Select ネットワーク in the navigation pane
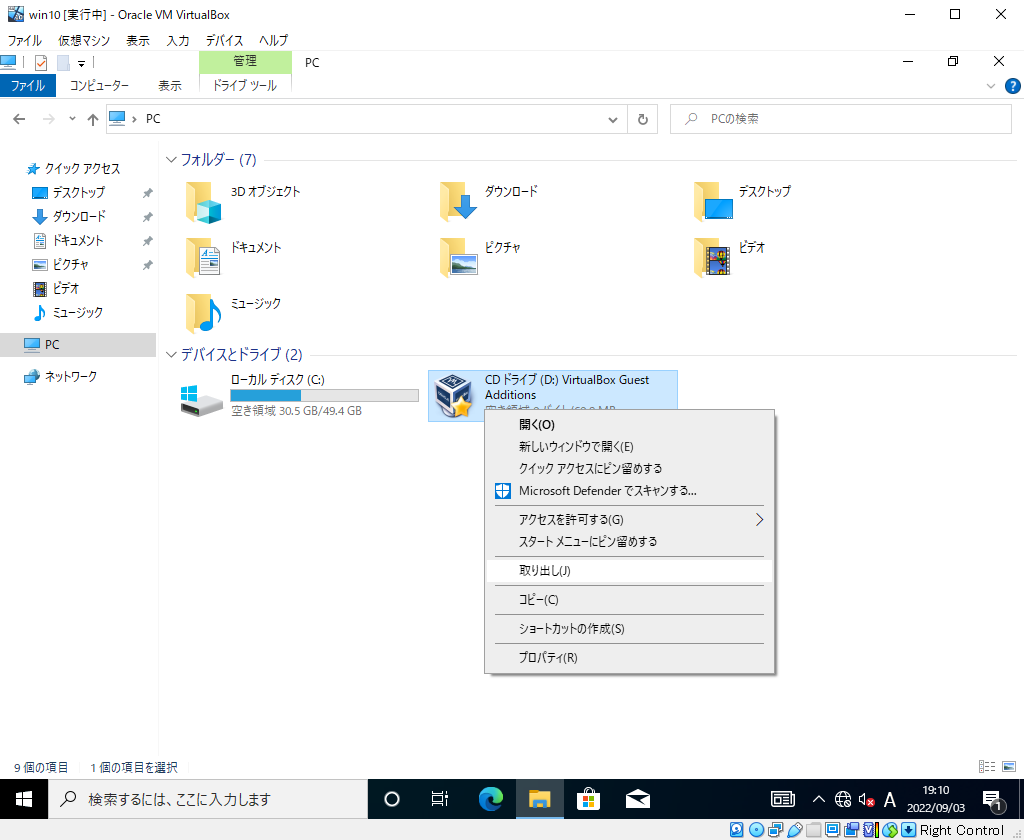Image resolution: width=1024 pixels, height=840 pixels. (x=71, y=376)
